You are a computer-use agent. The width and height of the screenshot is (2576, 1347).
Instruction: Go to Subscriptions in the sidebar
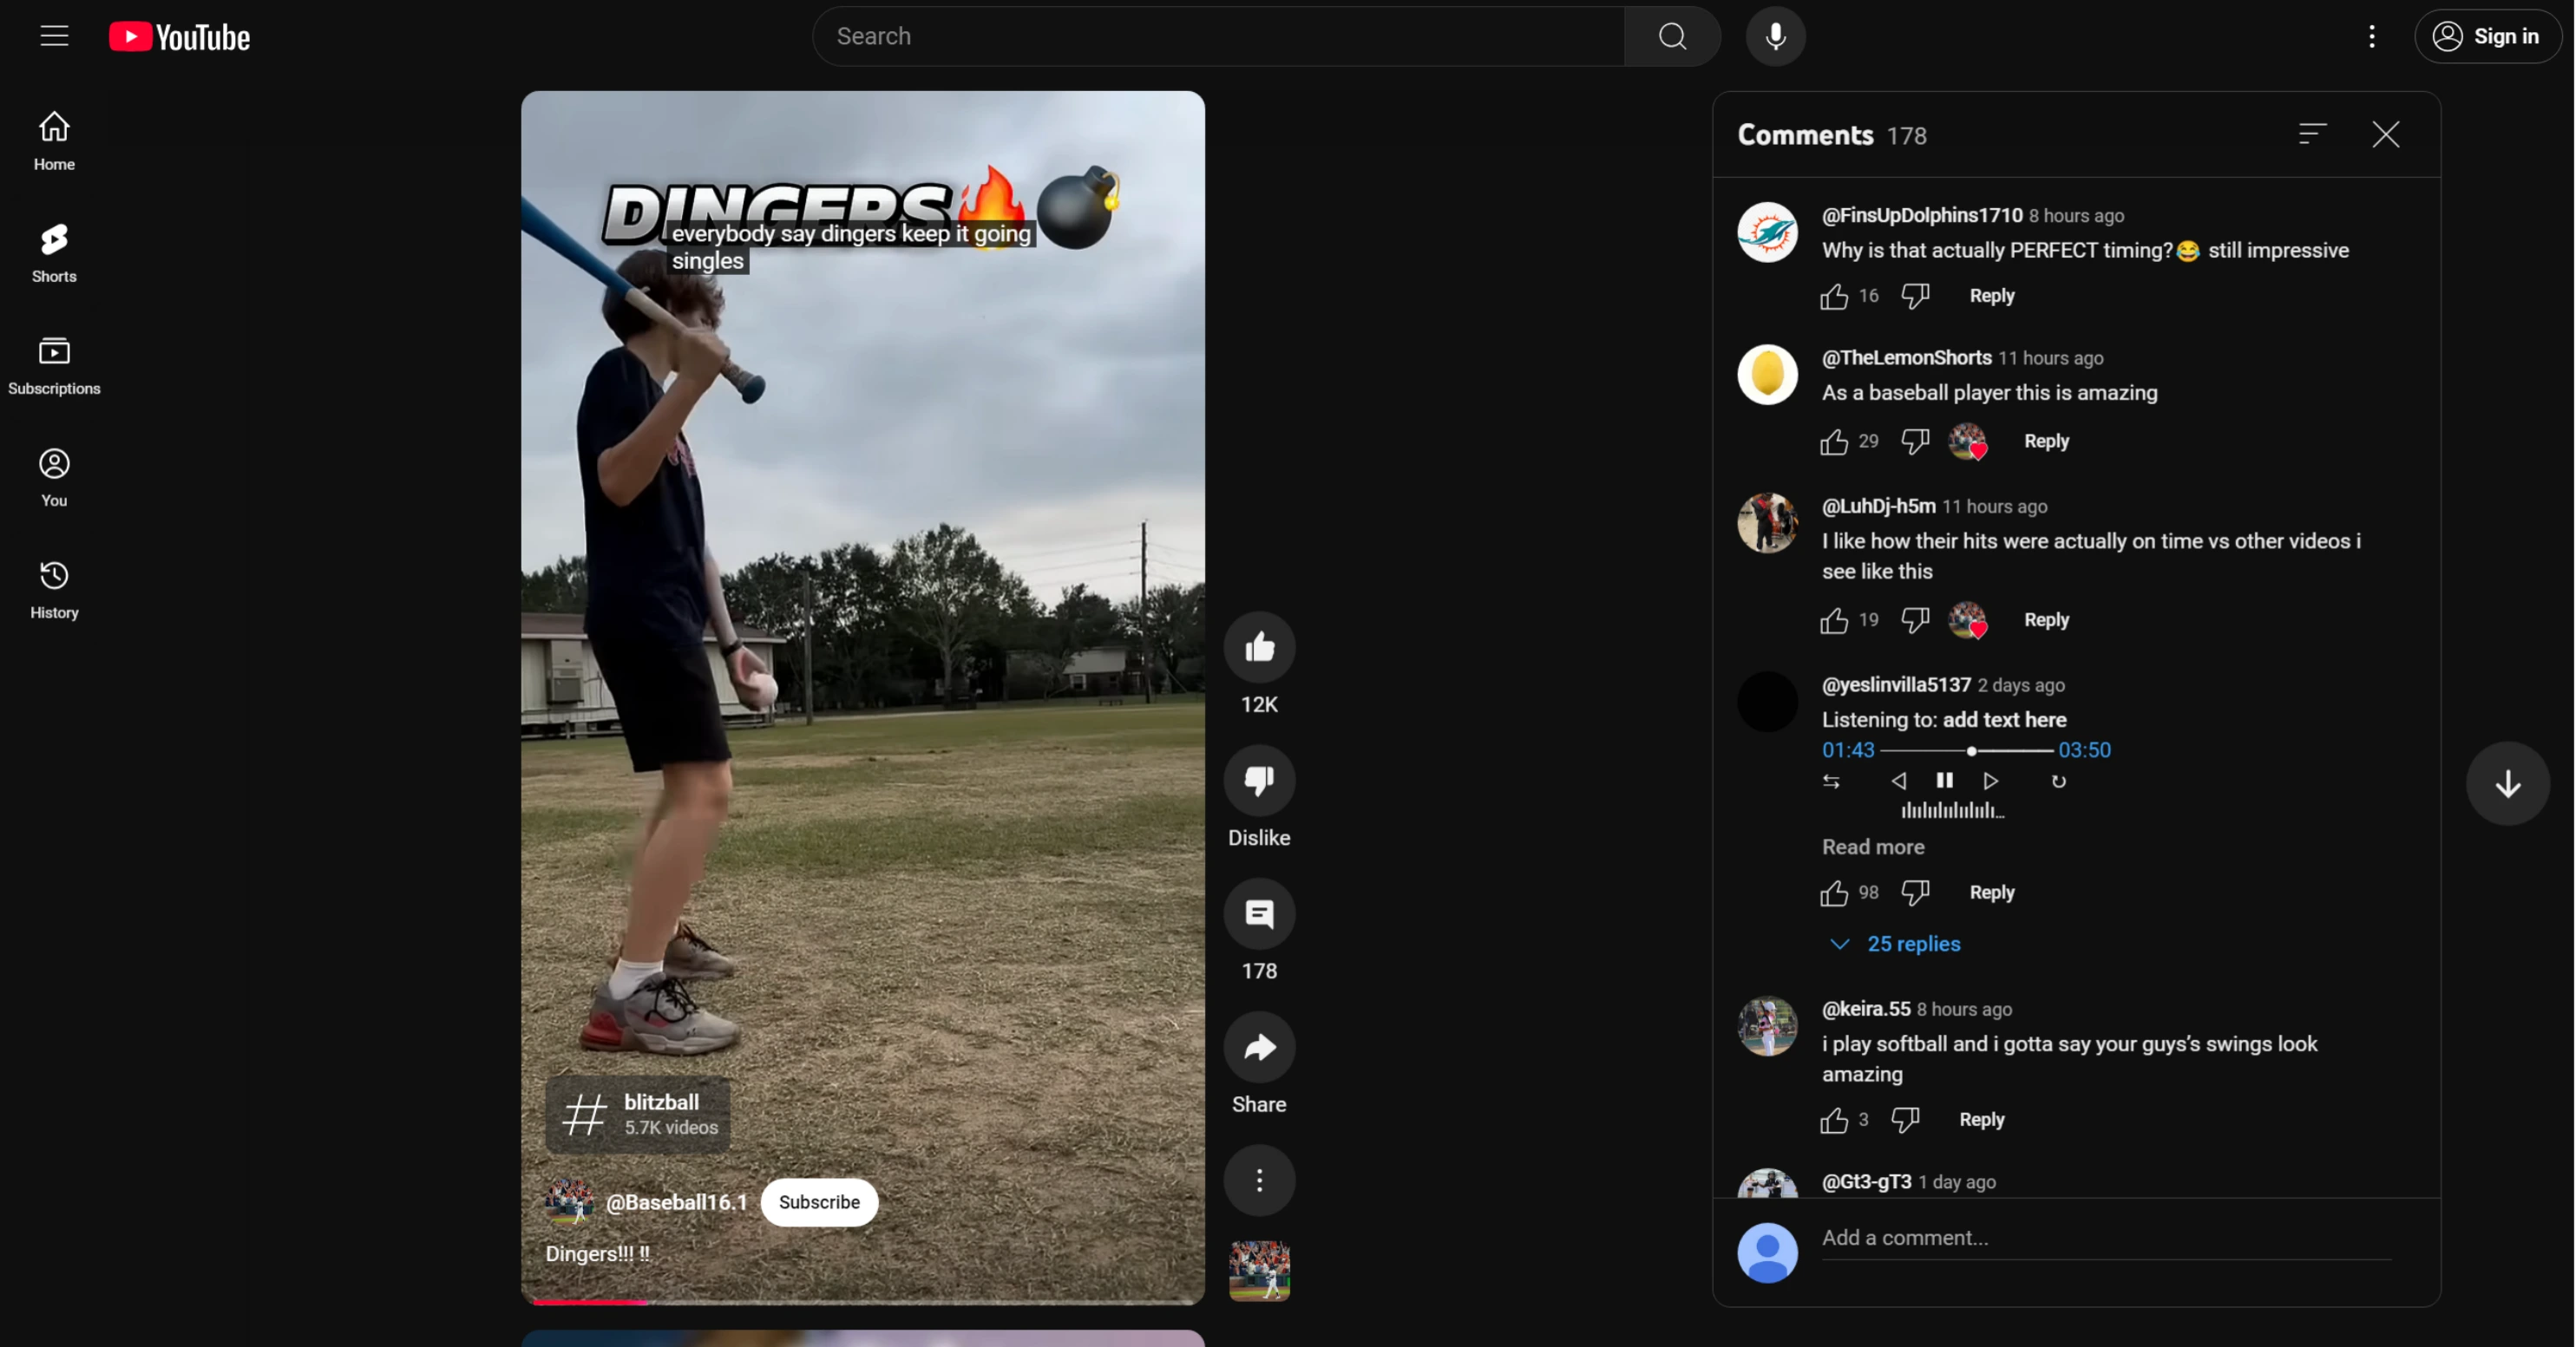click(x=54, y=364)
